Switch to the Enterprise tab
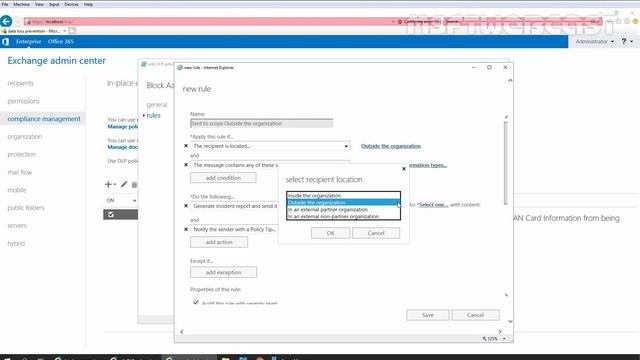Viewport: 640px width, 360px height. [x=29, y=42]
